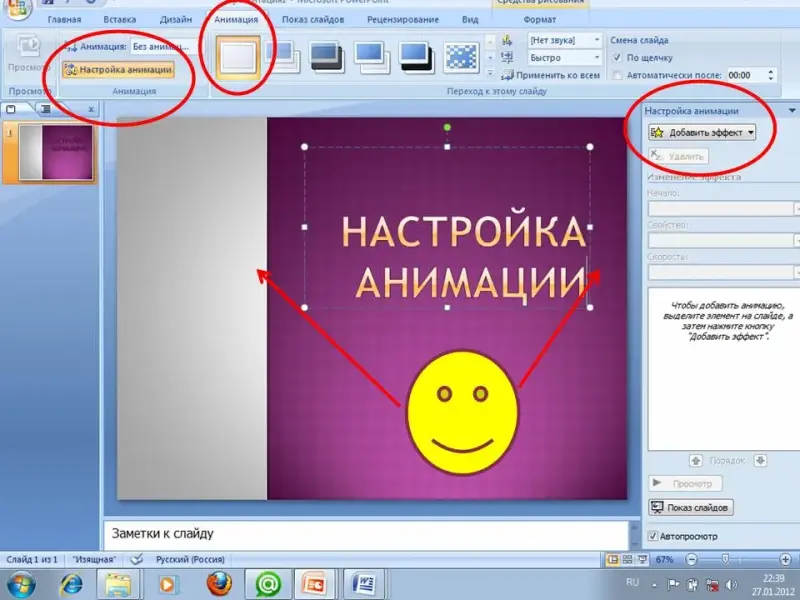
Task: Click the spell check status bar icon
Action: click(x=137, y=560)
